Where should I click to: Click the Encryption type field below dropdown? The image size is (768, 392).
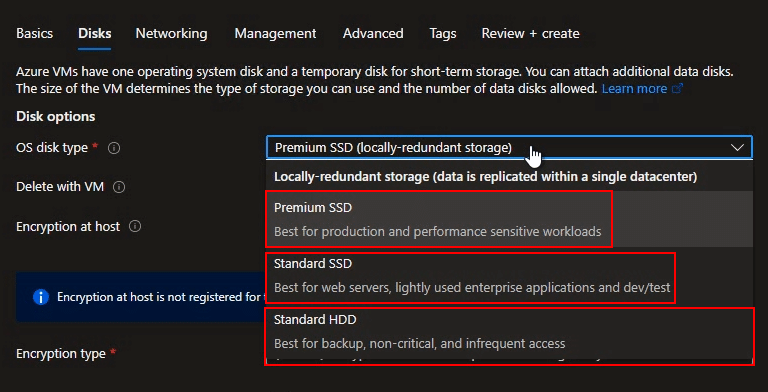(x=509, y=362)
